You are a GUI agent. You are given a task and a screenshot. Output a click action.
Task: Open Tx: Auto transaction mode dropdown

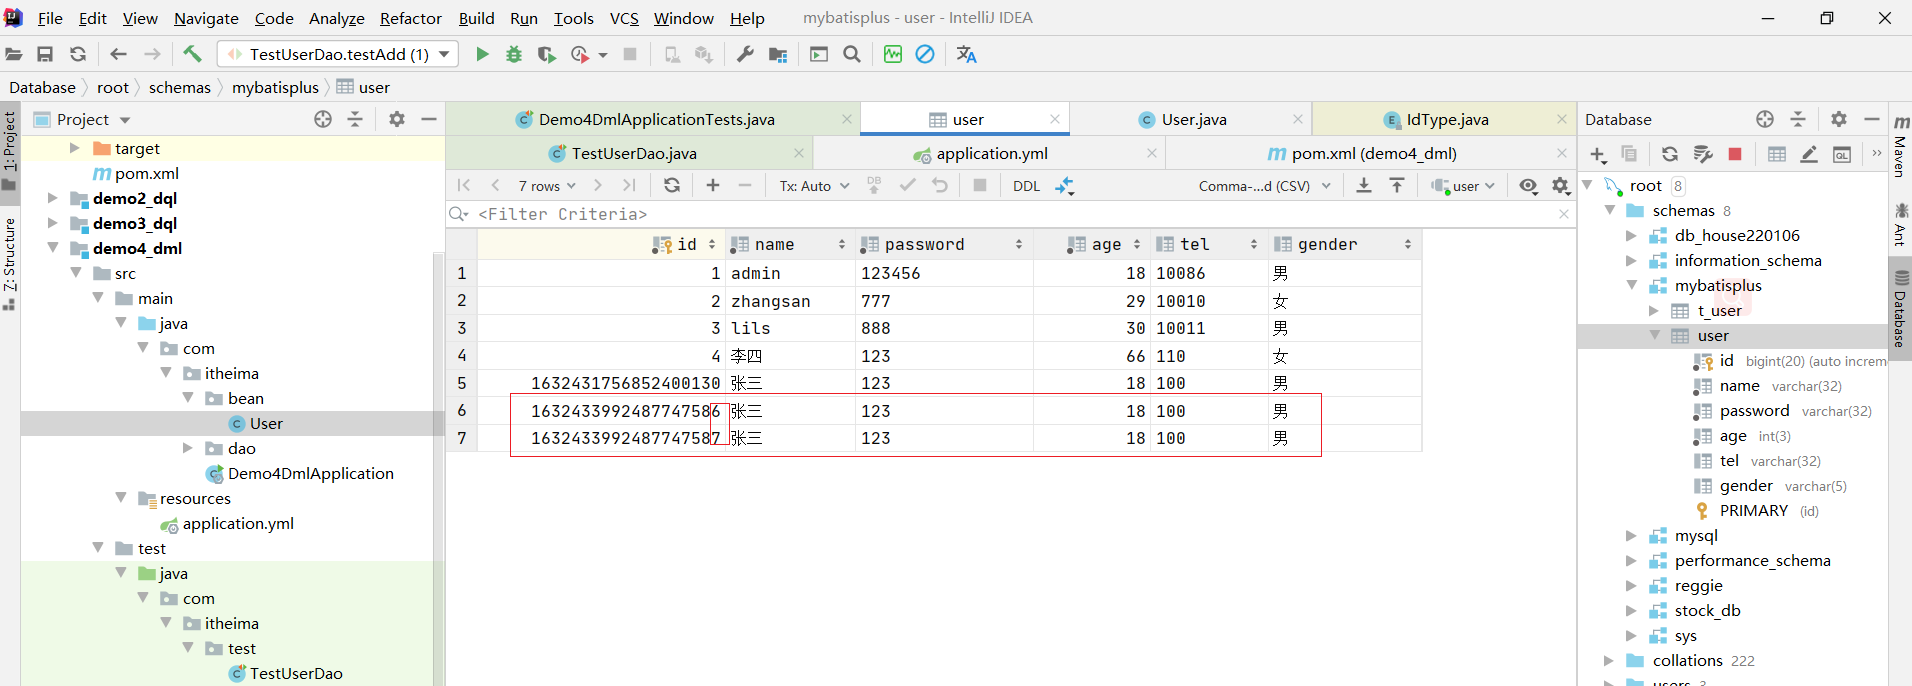click(814, 186)
